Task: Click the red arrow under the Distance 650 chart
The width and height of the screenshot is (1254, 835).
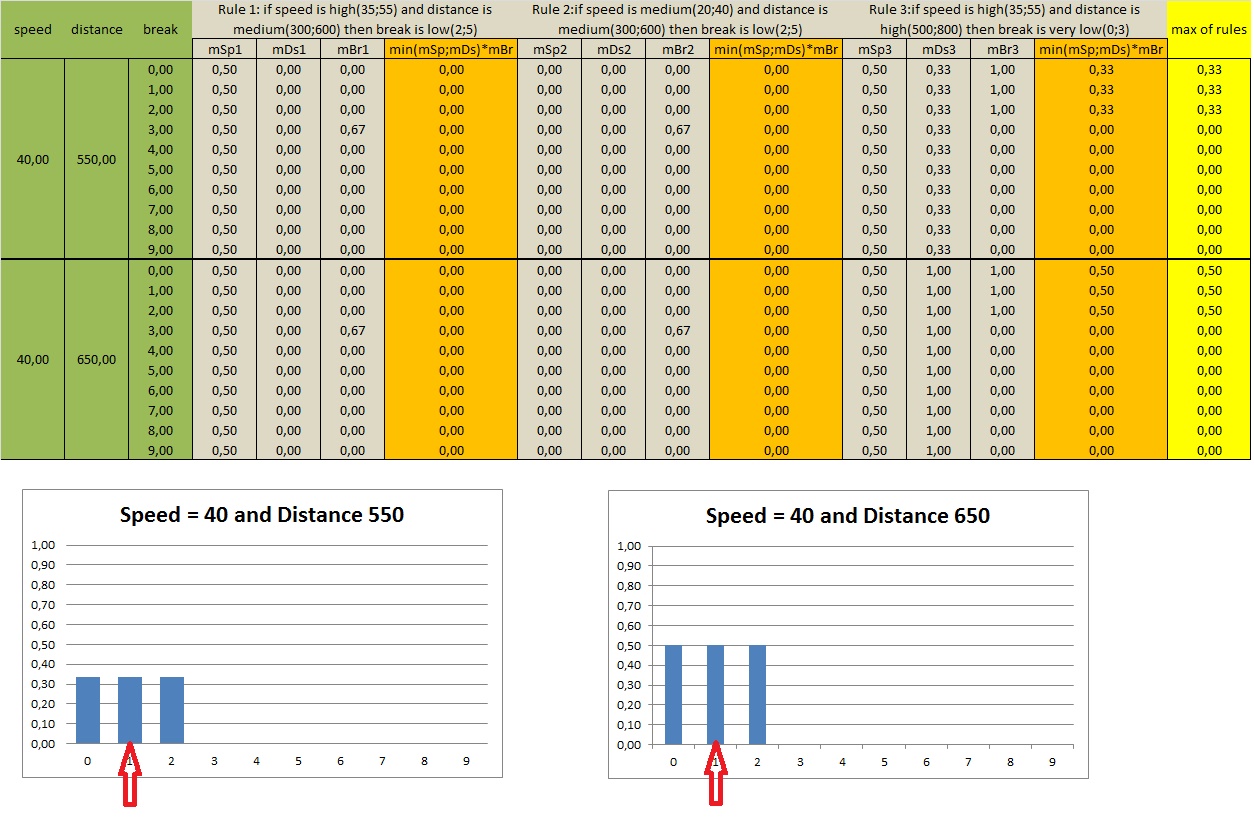Action: [716, 778]
